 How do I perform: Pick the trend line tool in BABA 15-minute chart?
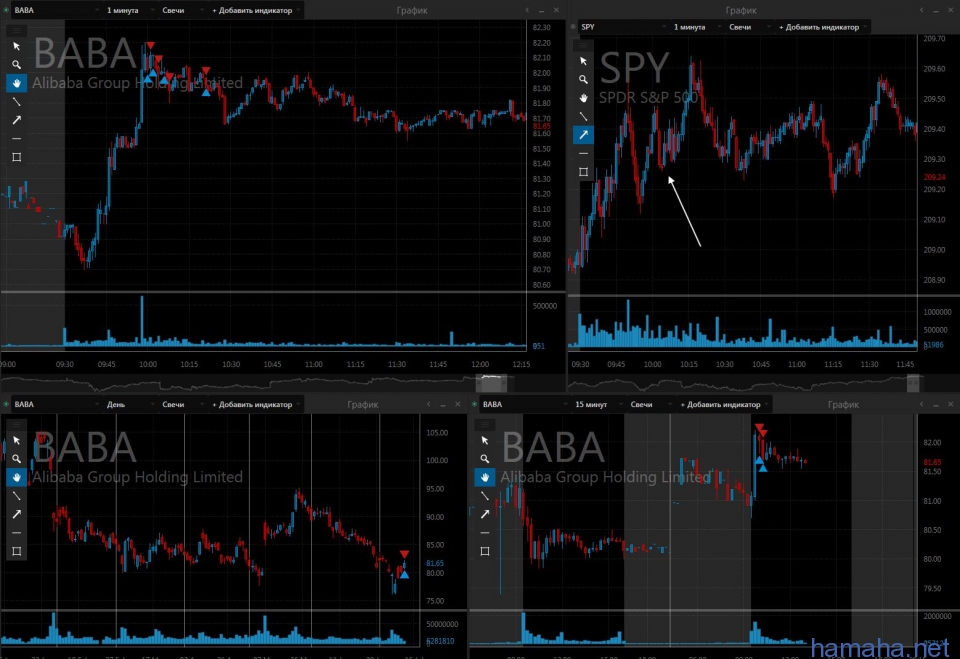tap(485, 495)
